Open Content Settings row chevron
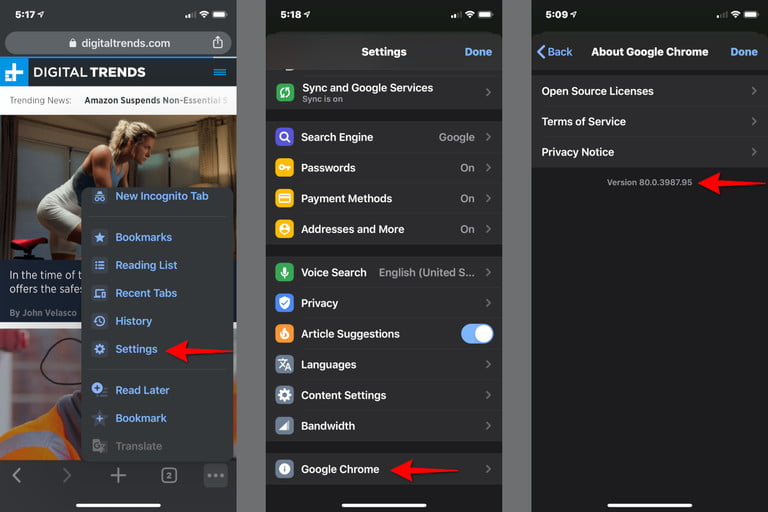Viewport: 768px width, 512px height. click(x=488, y=395)
